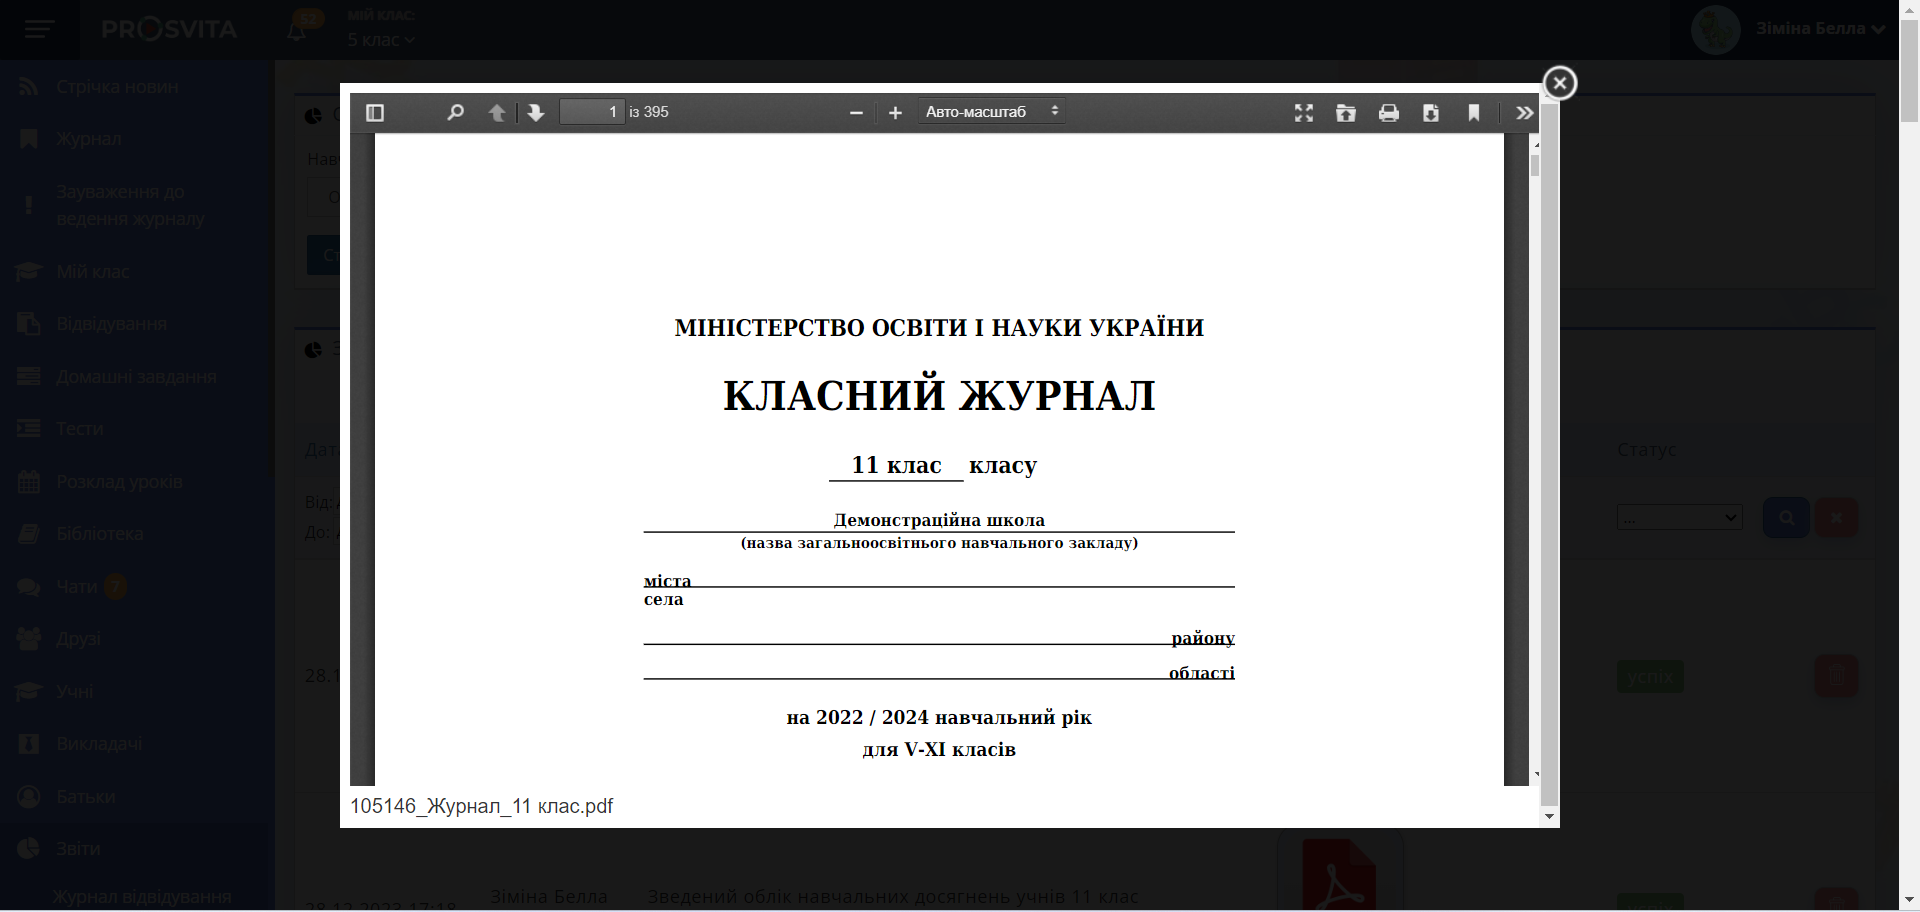1920x912 pixels.
Task: Go to next PDF page
Action: pos(536,113)
